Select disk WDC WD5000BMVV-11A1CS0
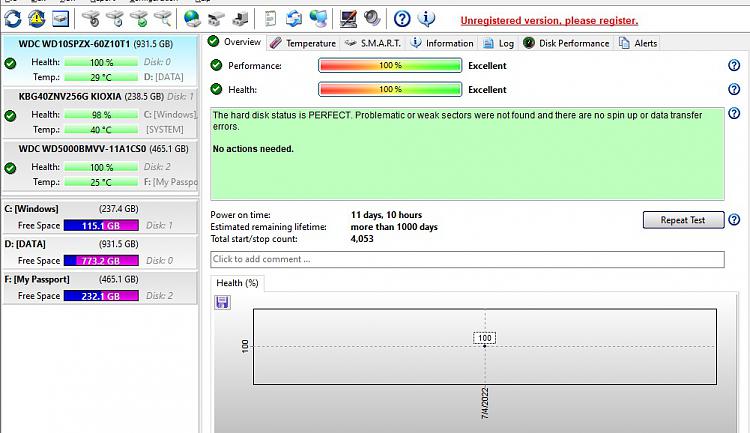The height and width of the screenshot is (433, 750). point(99,166)
